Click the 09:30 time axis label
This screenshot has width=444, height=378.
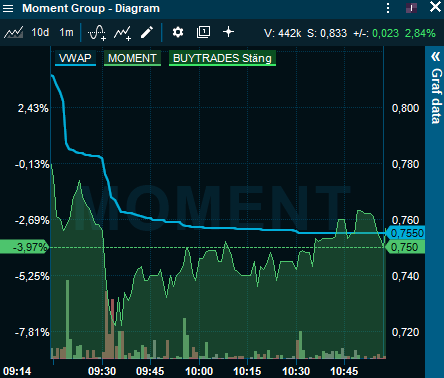[102, 371]
